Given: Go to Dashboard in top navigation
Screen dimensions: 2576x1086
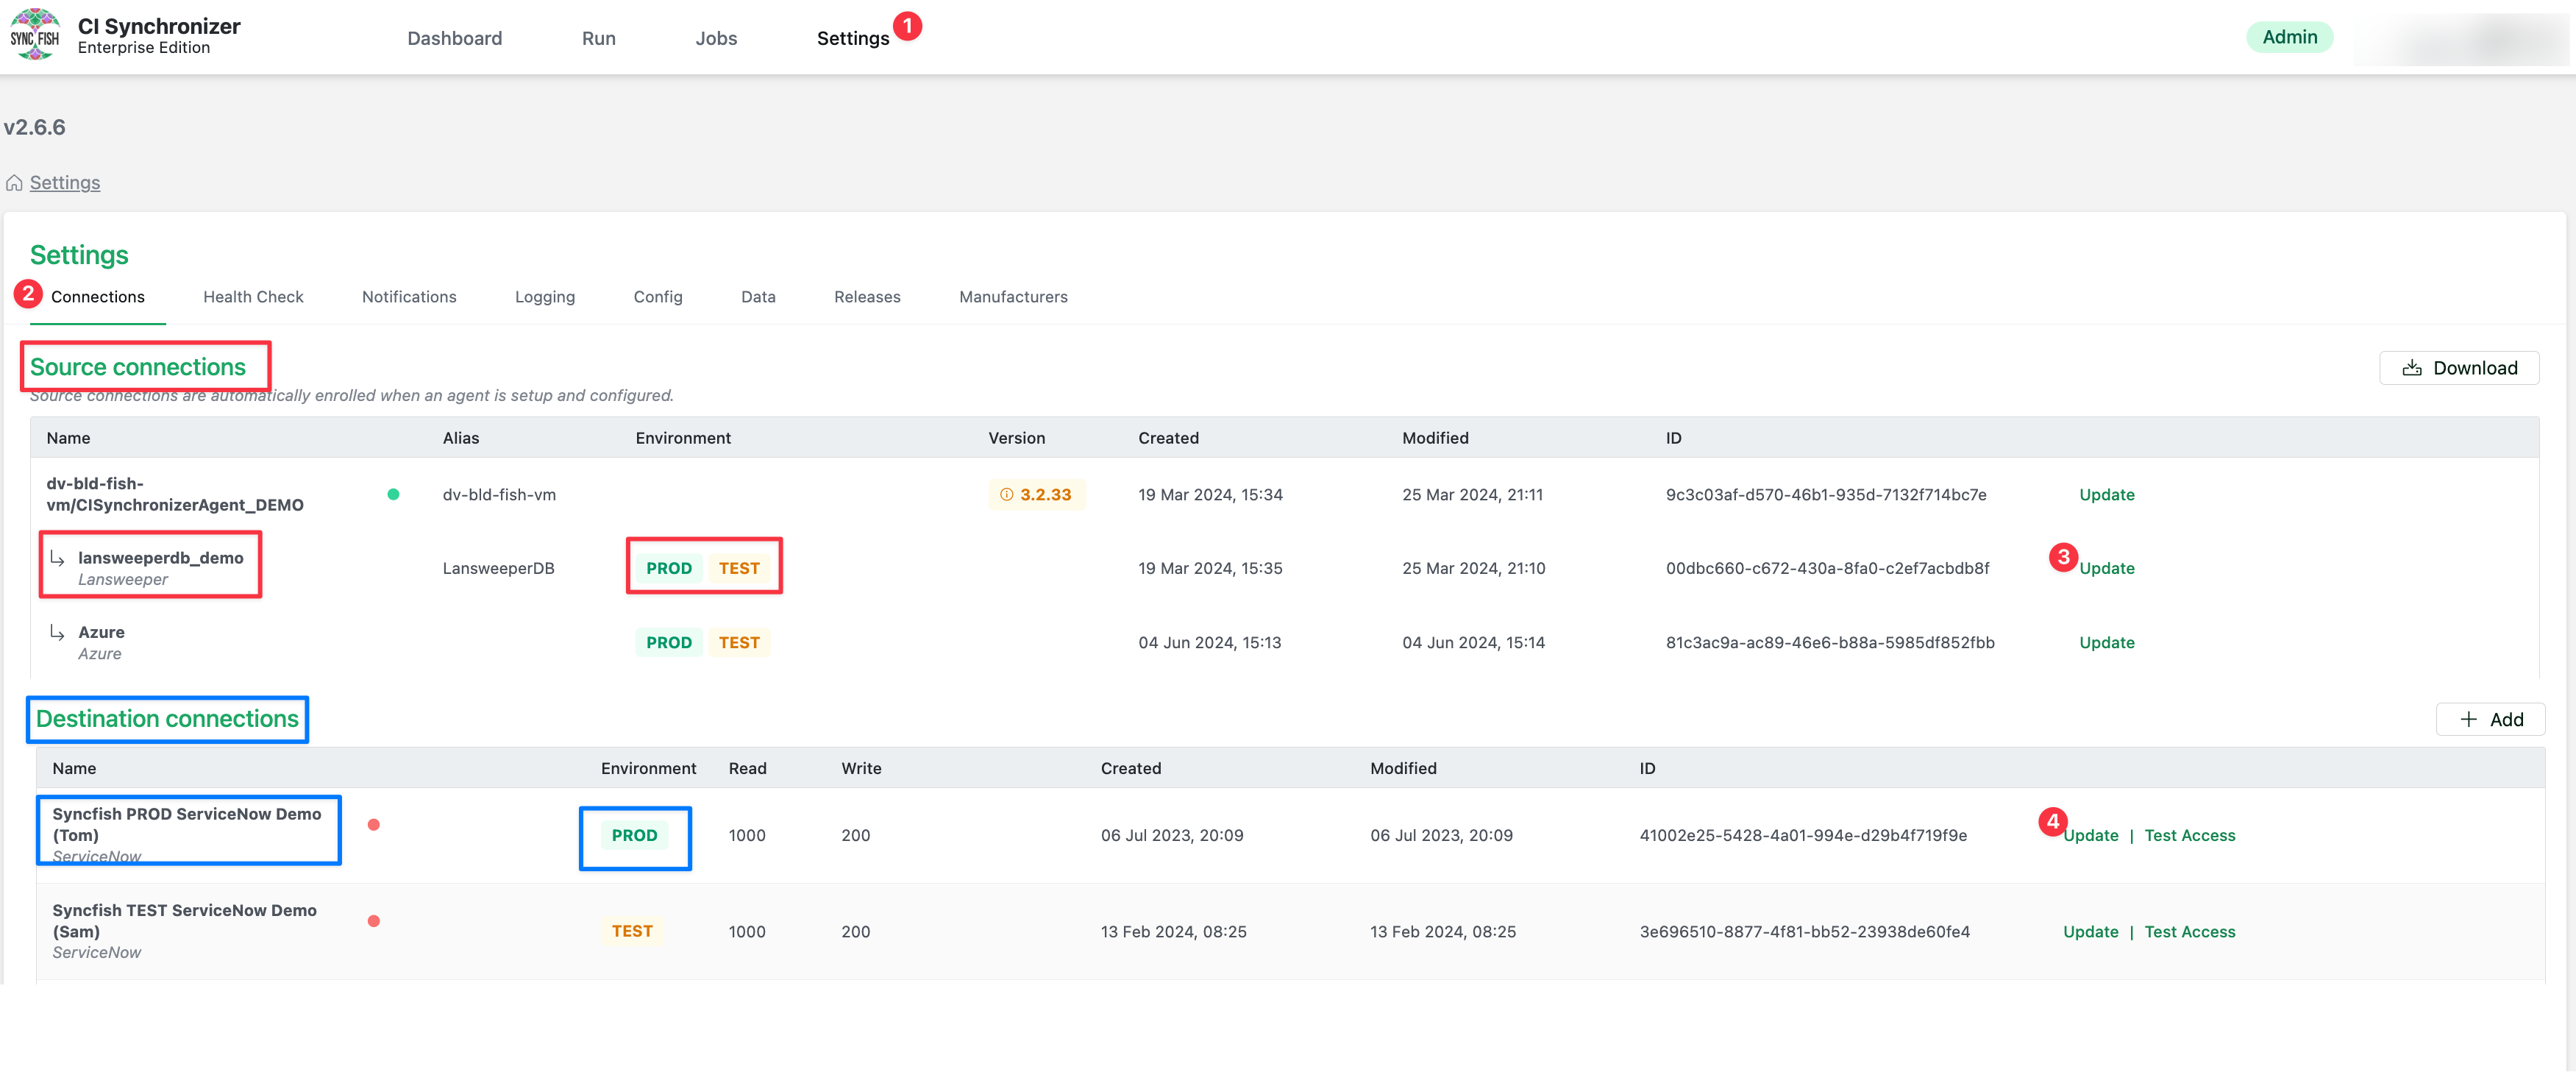Looking at the screenshot, I should [x=454, y=38].
